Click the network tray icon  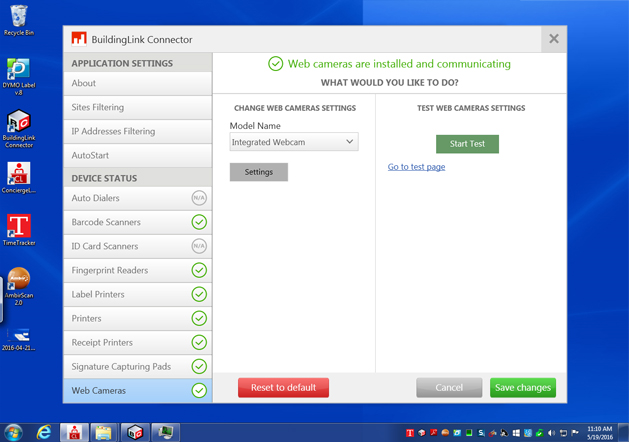[563, 433]
